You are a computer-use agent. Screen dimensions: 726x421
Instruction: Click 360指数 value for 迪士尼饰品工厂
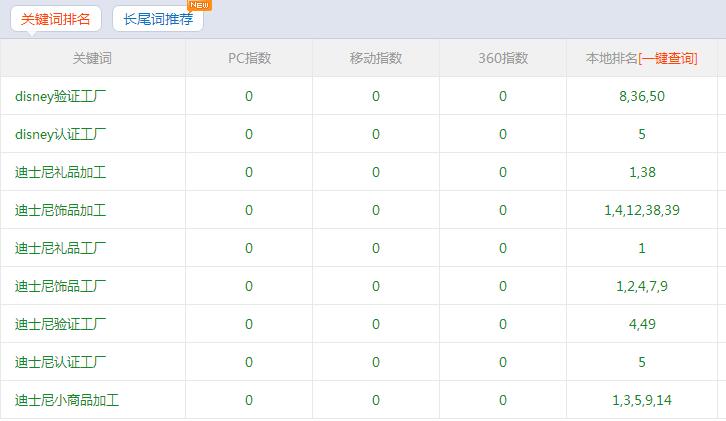click(x=503, y=286)
